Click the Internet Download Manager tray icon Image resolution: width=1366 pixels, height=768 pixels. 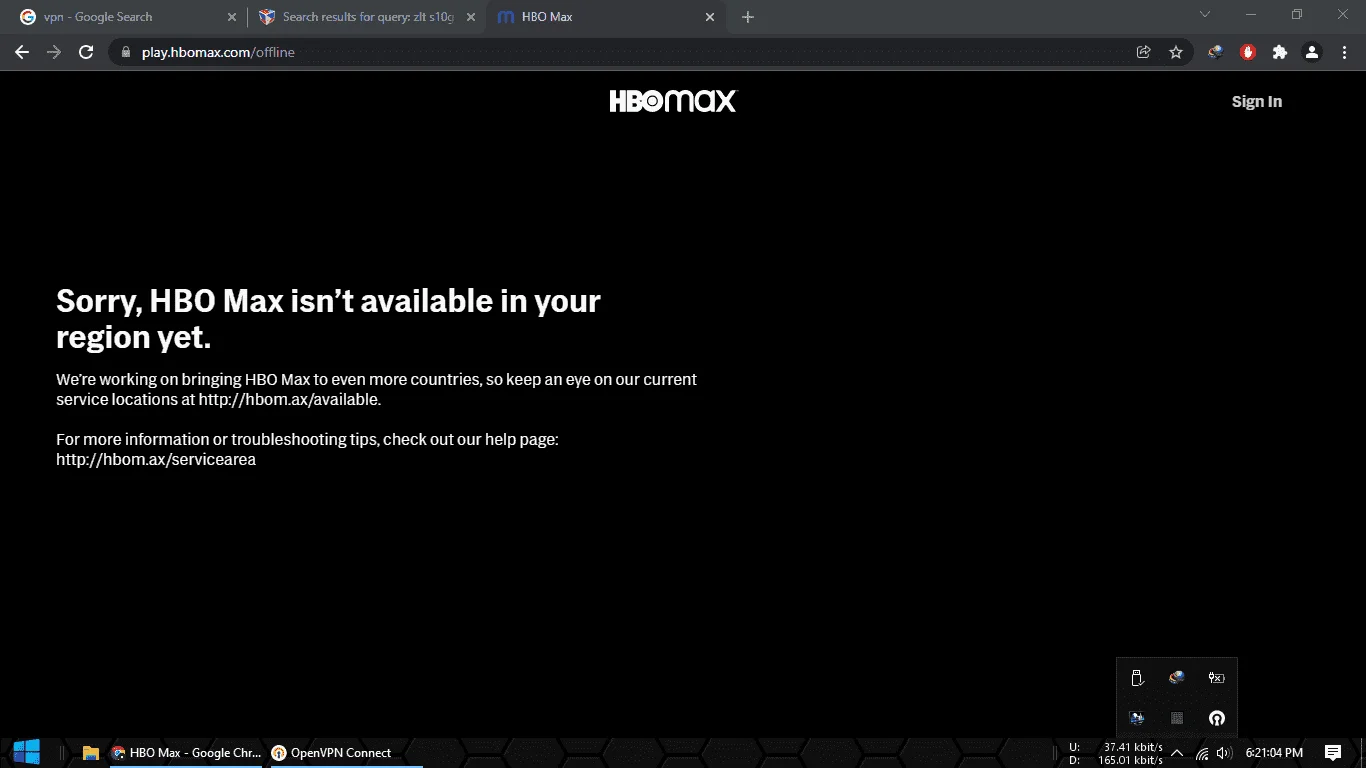(x=1177, y=678)
